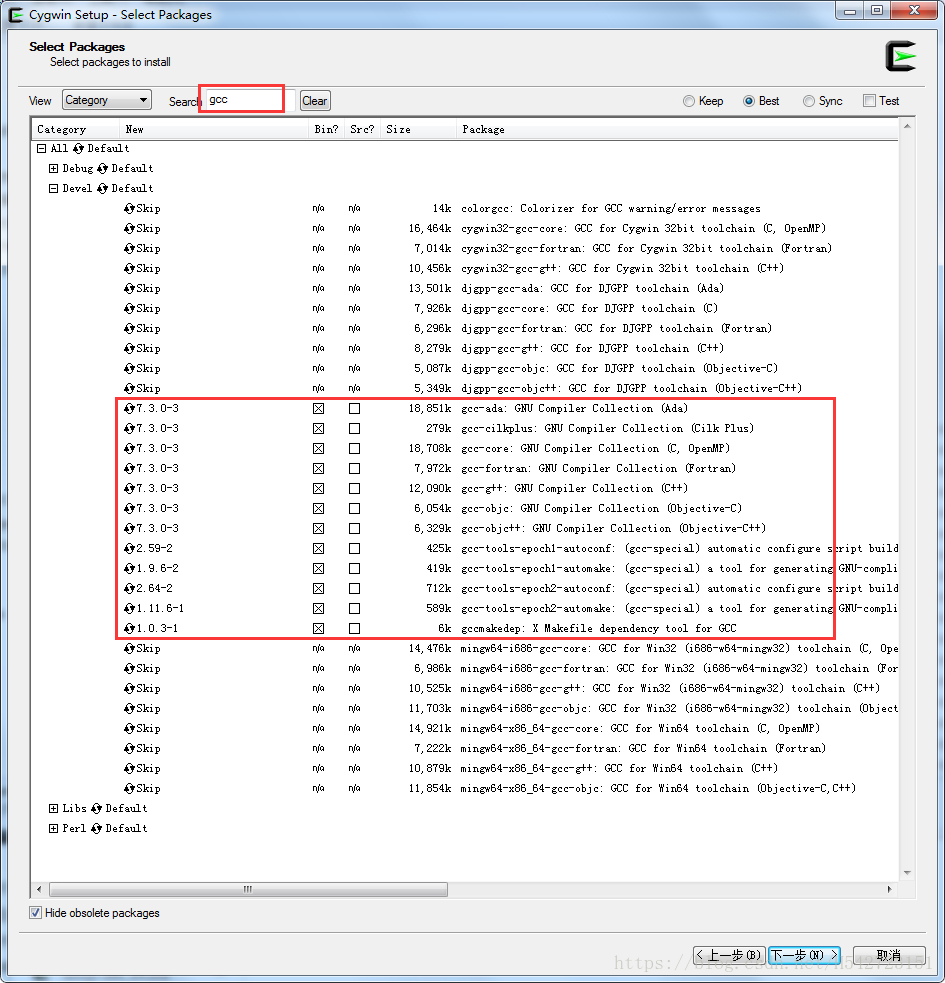The height and width of the screenshot is (983, 945).
Task: Toggle Hide obsolete packages checkbox
Action: tap(36, 913)
